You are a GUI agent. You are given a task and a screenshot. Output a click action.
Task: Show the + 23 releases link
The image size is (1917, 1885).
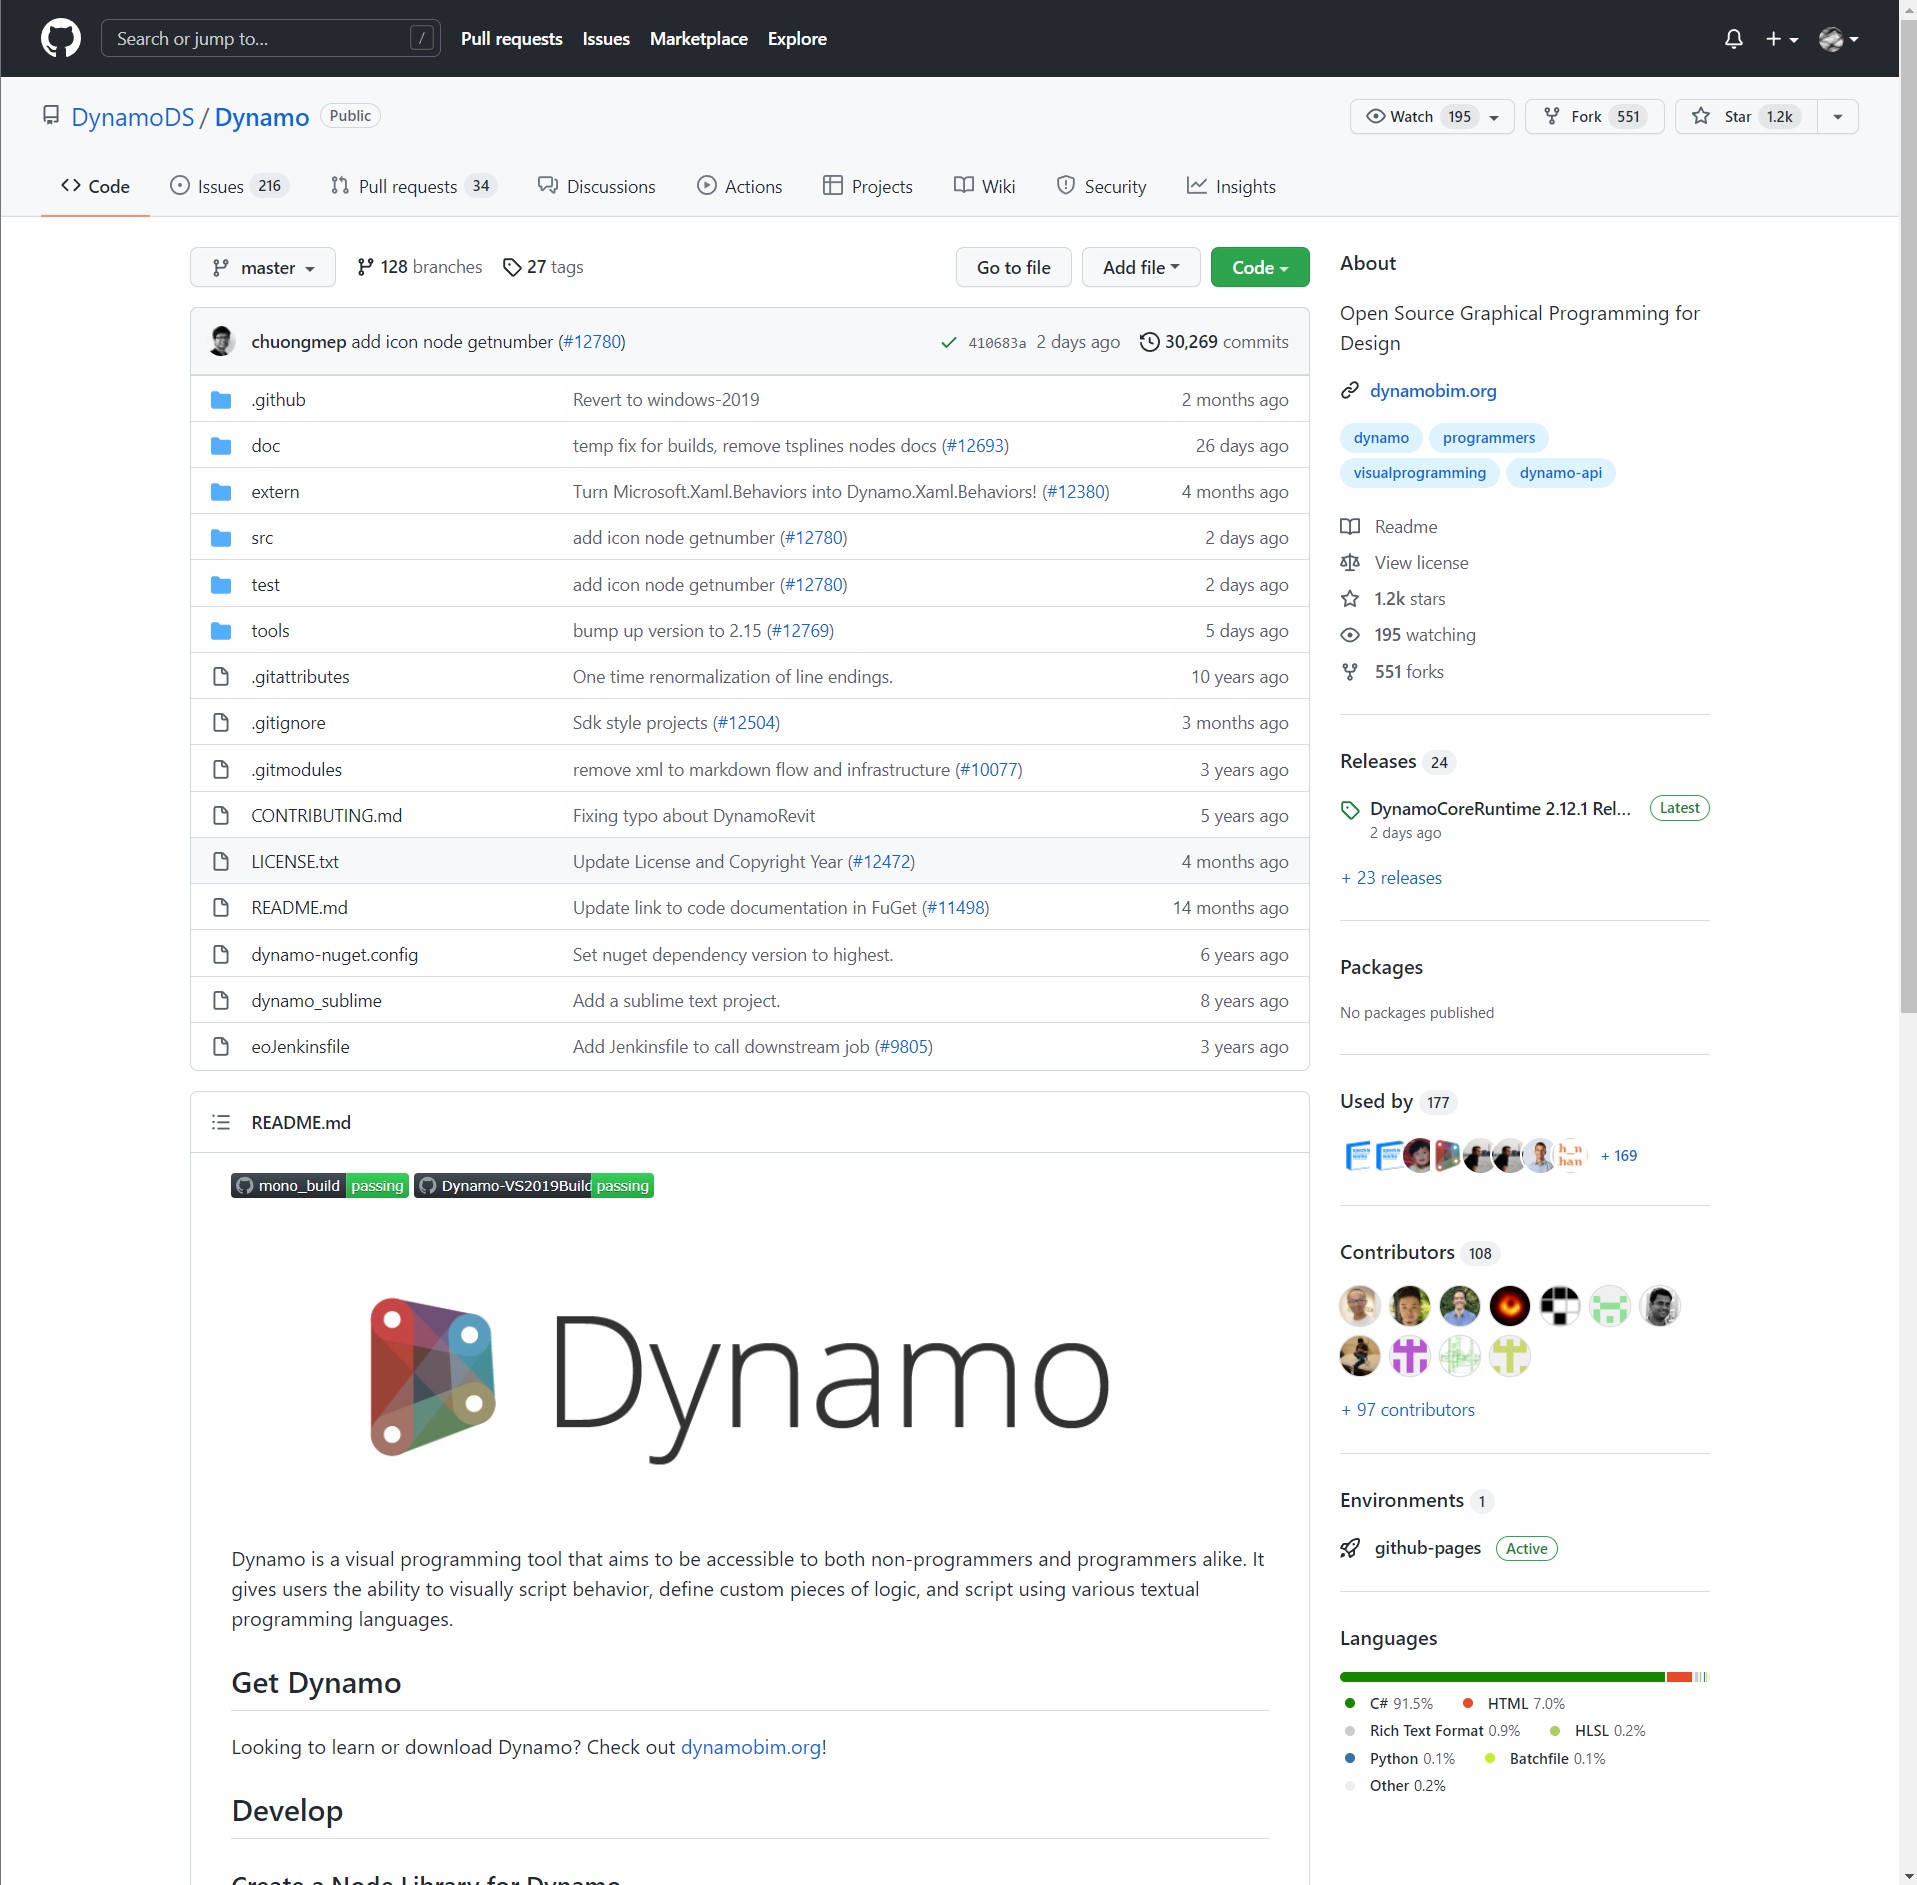1391,878
